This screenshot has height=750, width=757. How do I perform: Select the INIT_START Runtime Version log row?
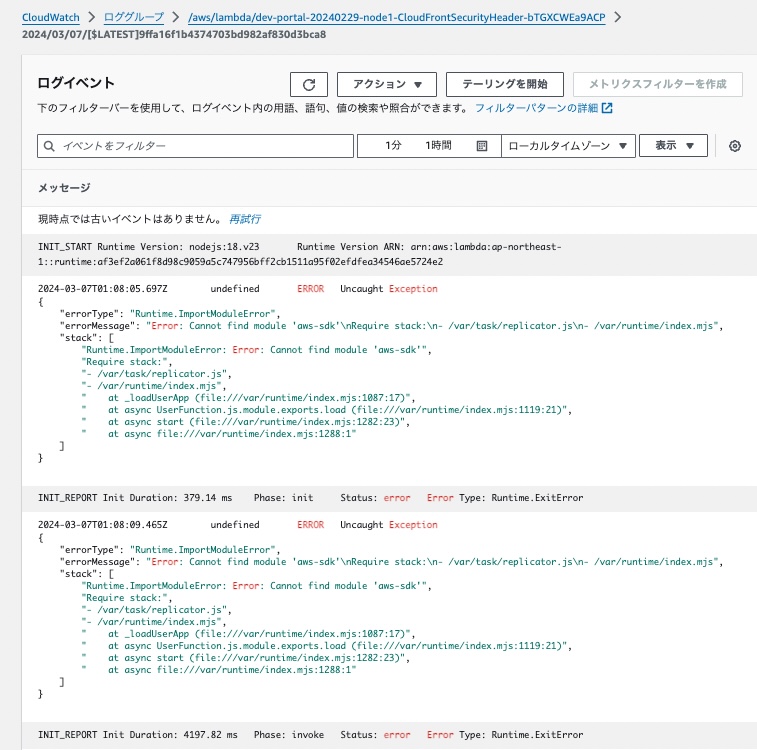389,254
